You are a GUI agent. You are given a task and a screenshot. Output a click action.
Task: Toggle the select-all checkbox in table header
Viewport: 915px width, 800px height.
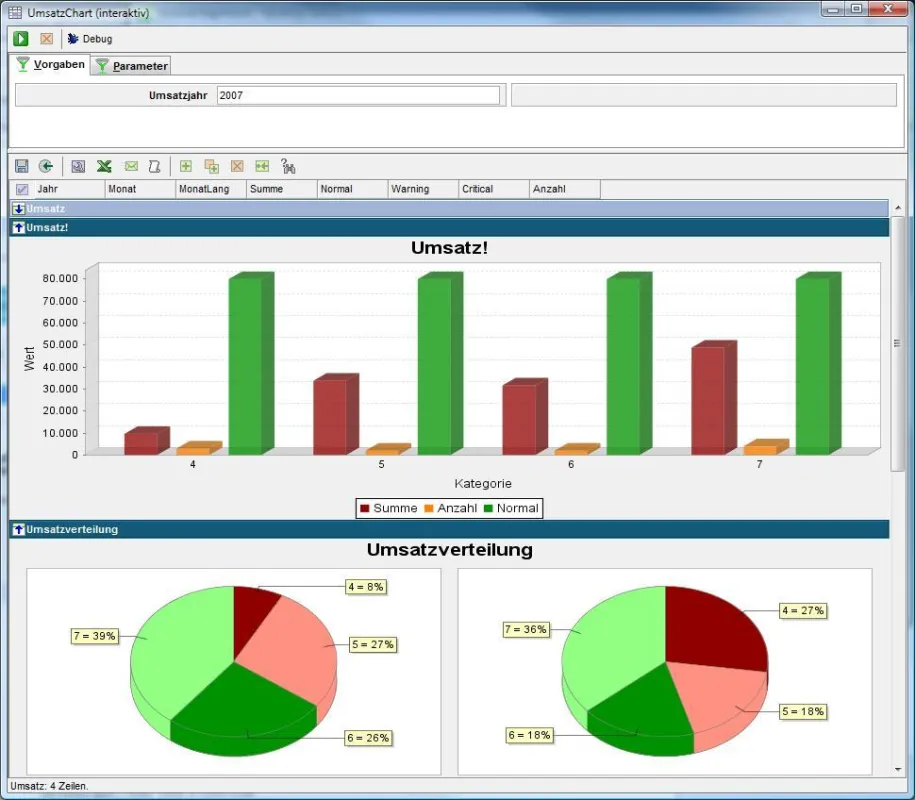pyautogui.click(x=22, y=189)
